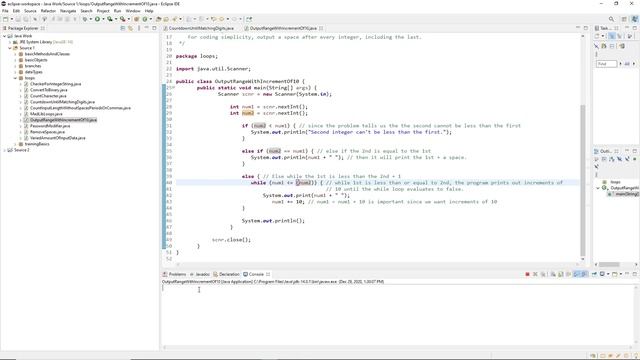The image size is (640, 360).
Task: Minimize the Package Explorer view
Action: (x=147, y=28)
